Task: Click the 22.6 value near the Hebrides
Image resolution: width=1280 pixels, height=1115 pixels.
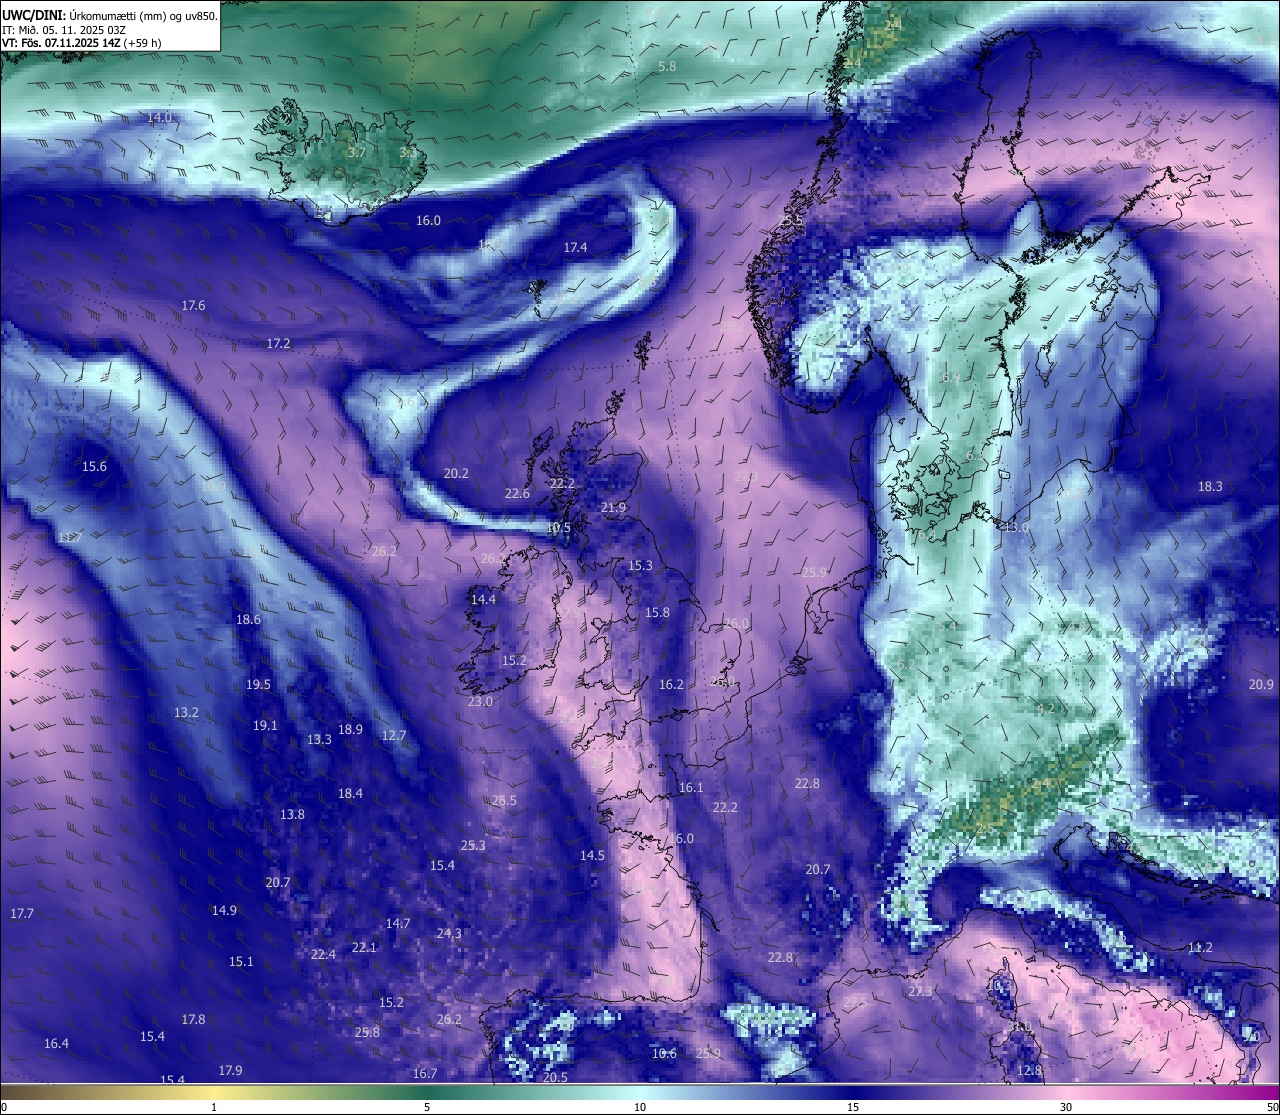Action: (x=517, y=494)
